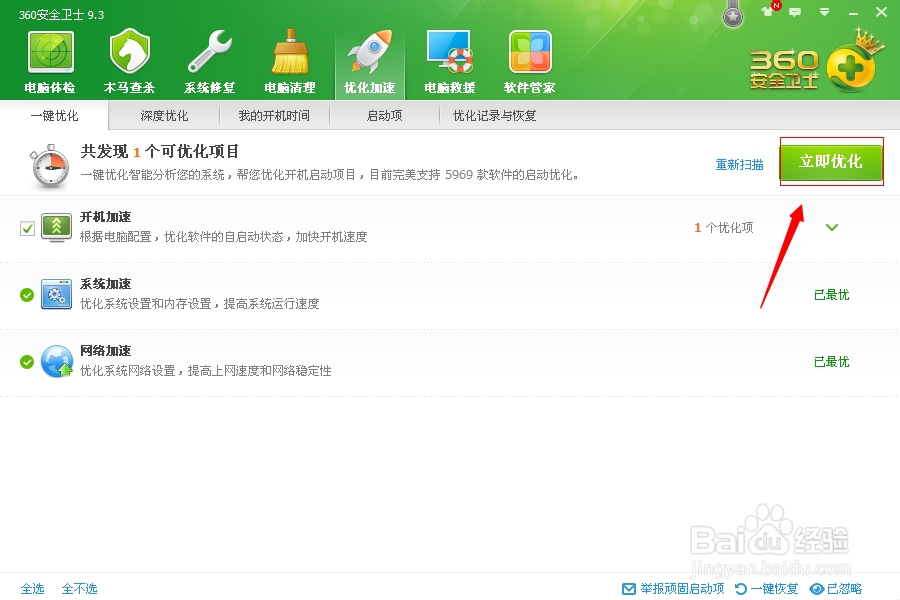Image resolution: width=900 pixels, height=600 pixels.
Task: Expand the 开机加速 details chevron
Action: (x=831, y=227)
